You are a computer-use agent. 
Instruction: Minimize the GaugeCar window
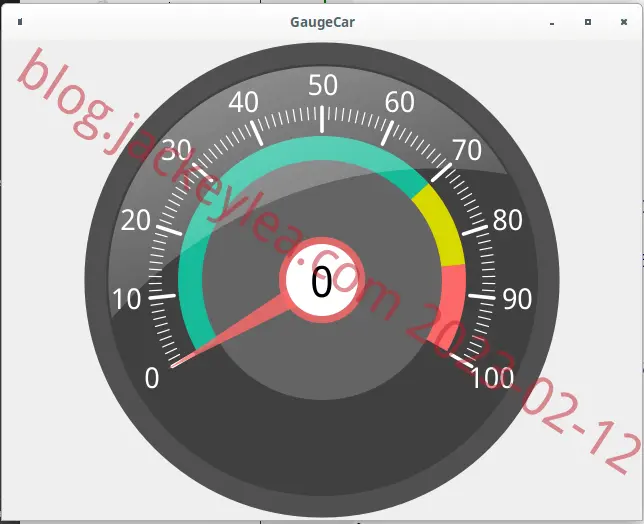552,23
